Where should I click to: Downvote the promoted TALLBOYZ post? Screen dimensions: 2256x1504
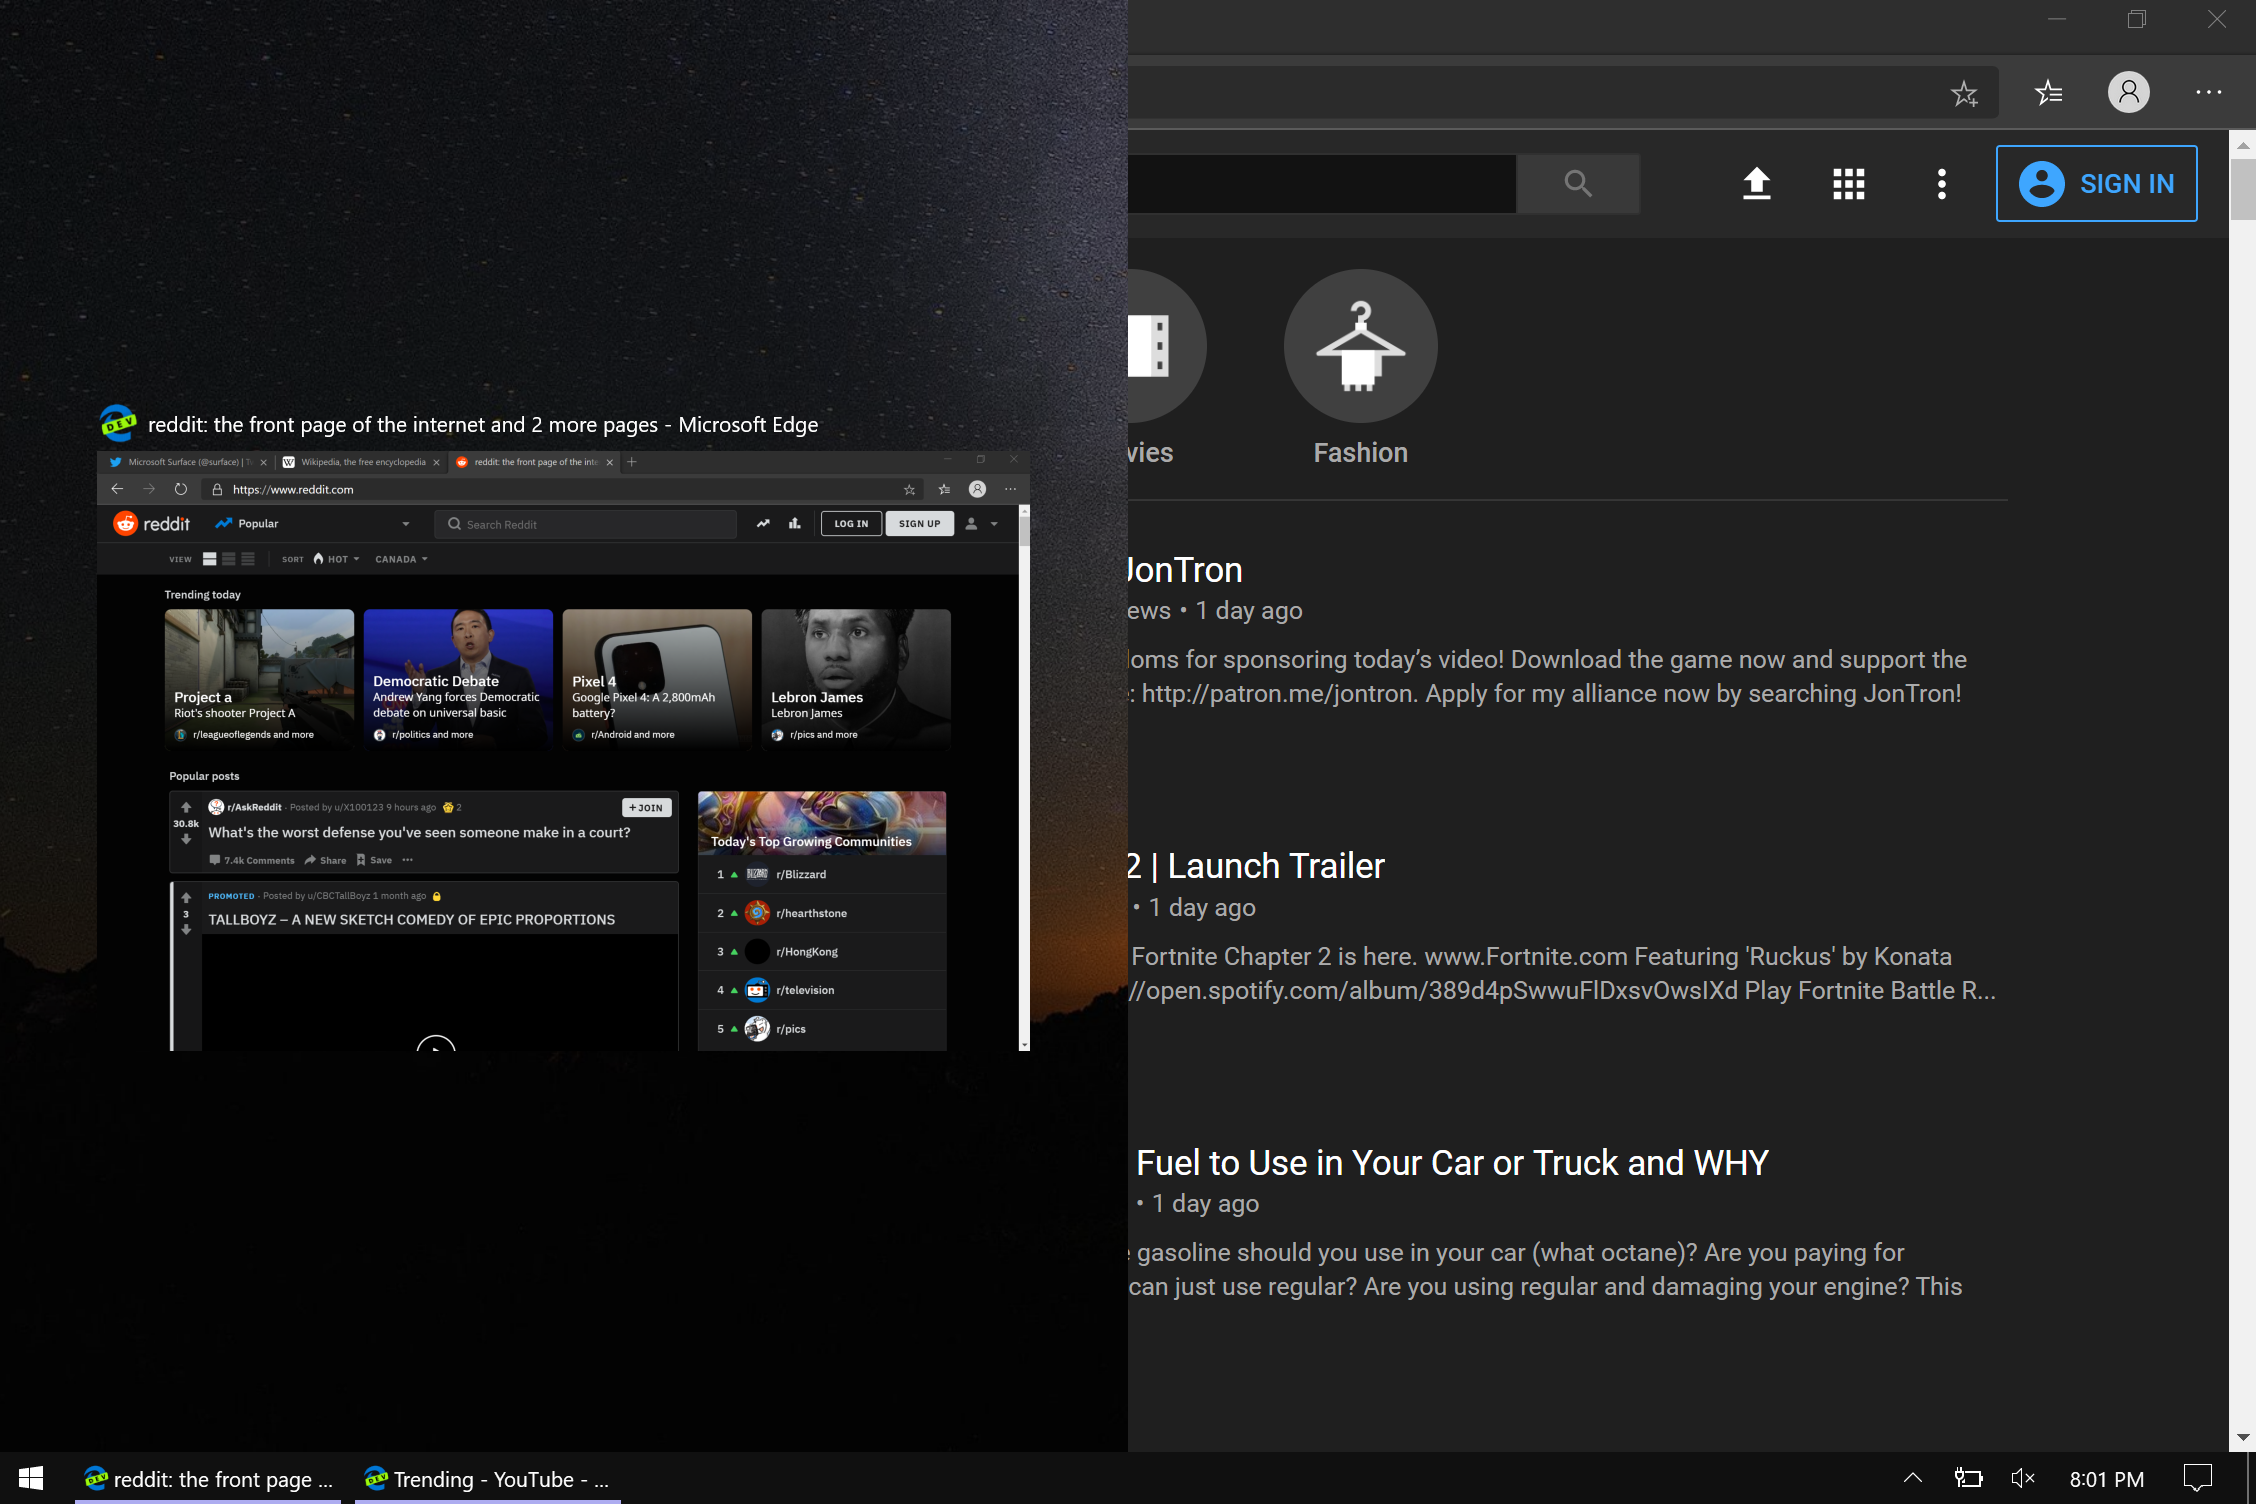[186, 930]
